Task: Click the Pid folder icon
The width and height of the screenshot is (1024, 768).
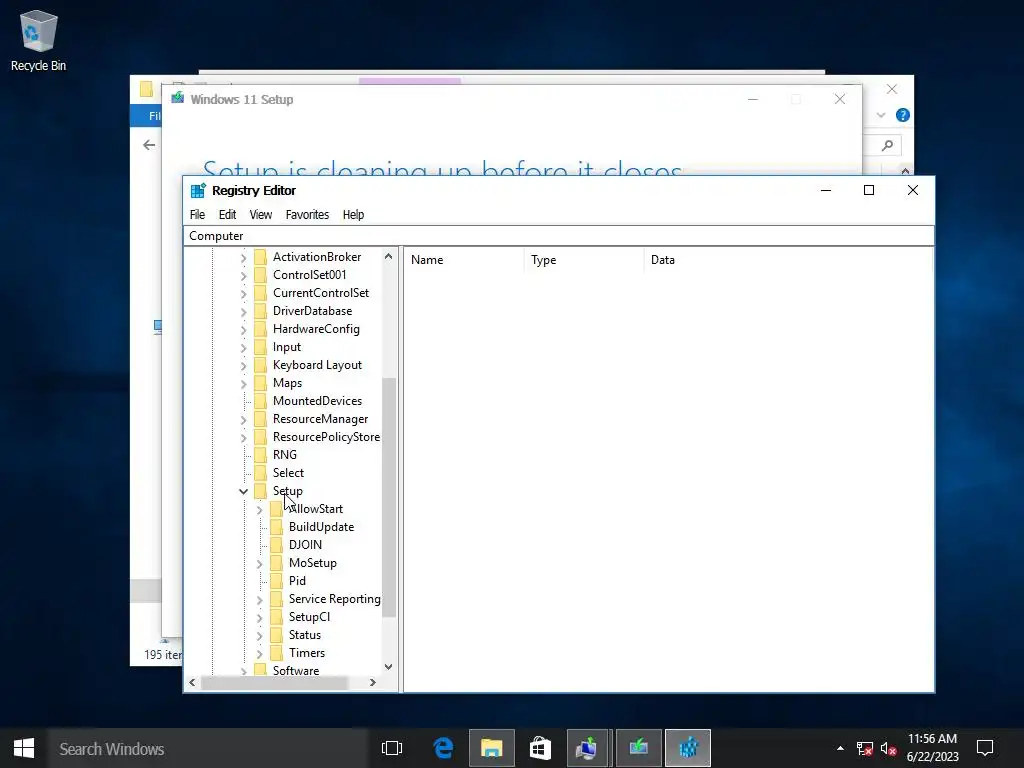Action: point(276,581)
